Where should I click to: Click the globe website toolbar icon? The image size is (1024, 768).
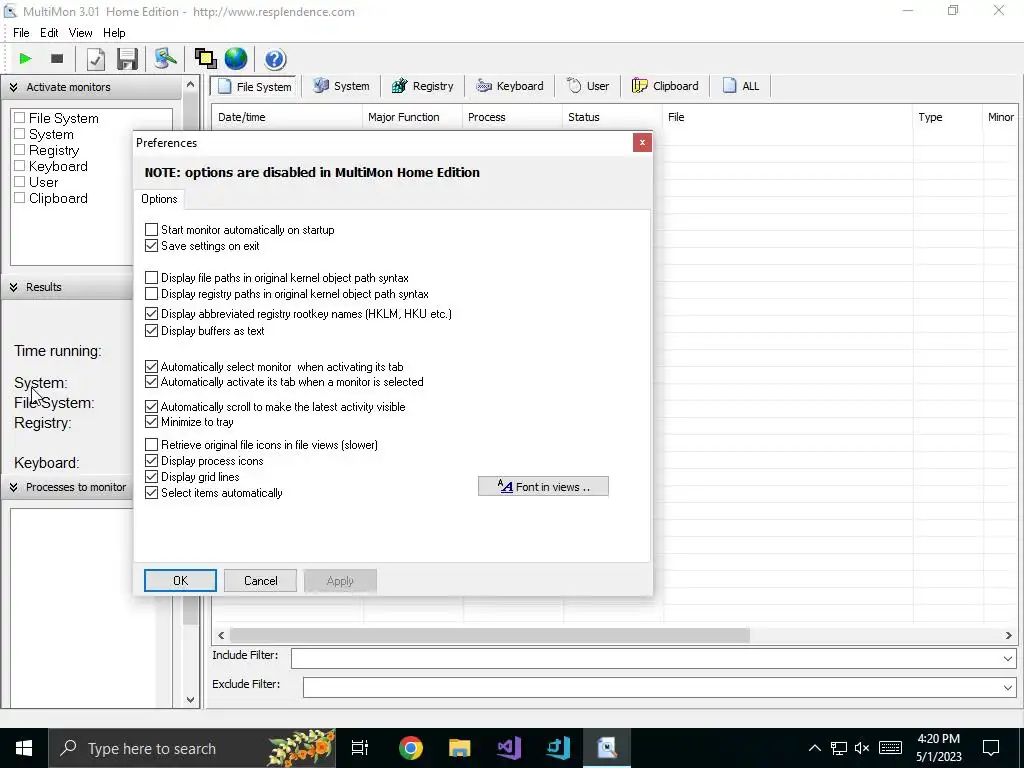[x=236, y=59]
